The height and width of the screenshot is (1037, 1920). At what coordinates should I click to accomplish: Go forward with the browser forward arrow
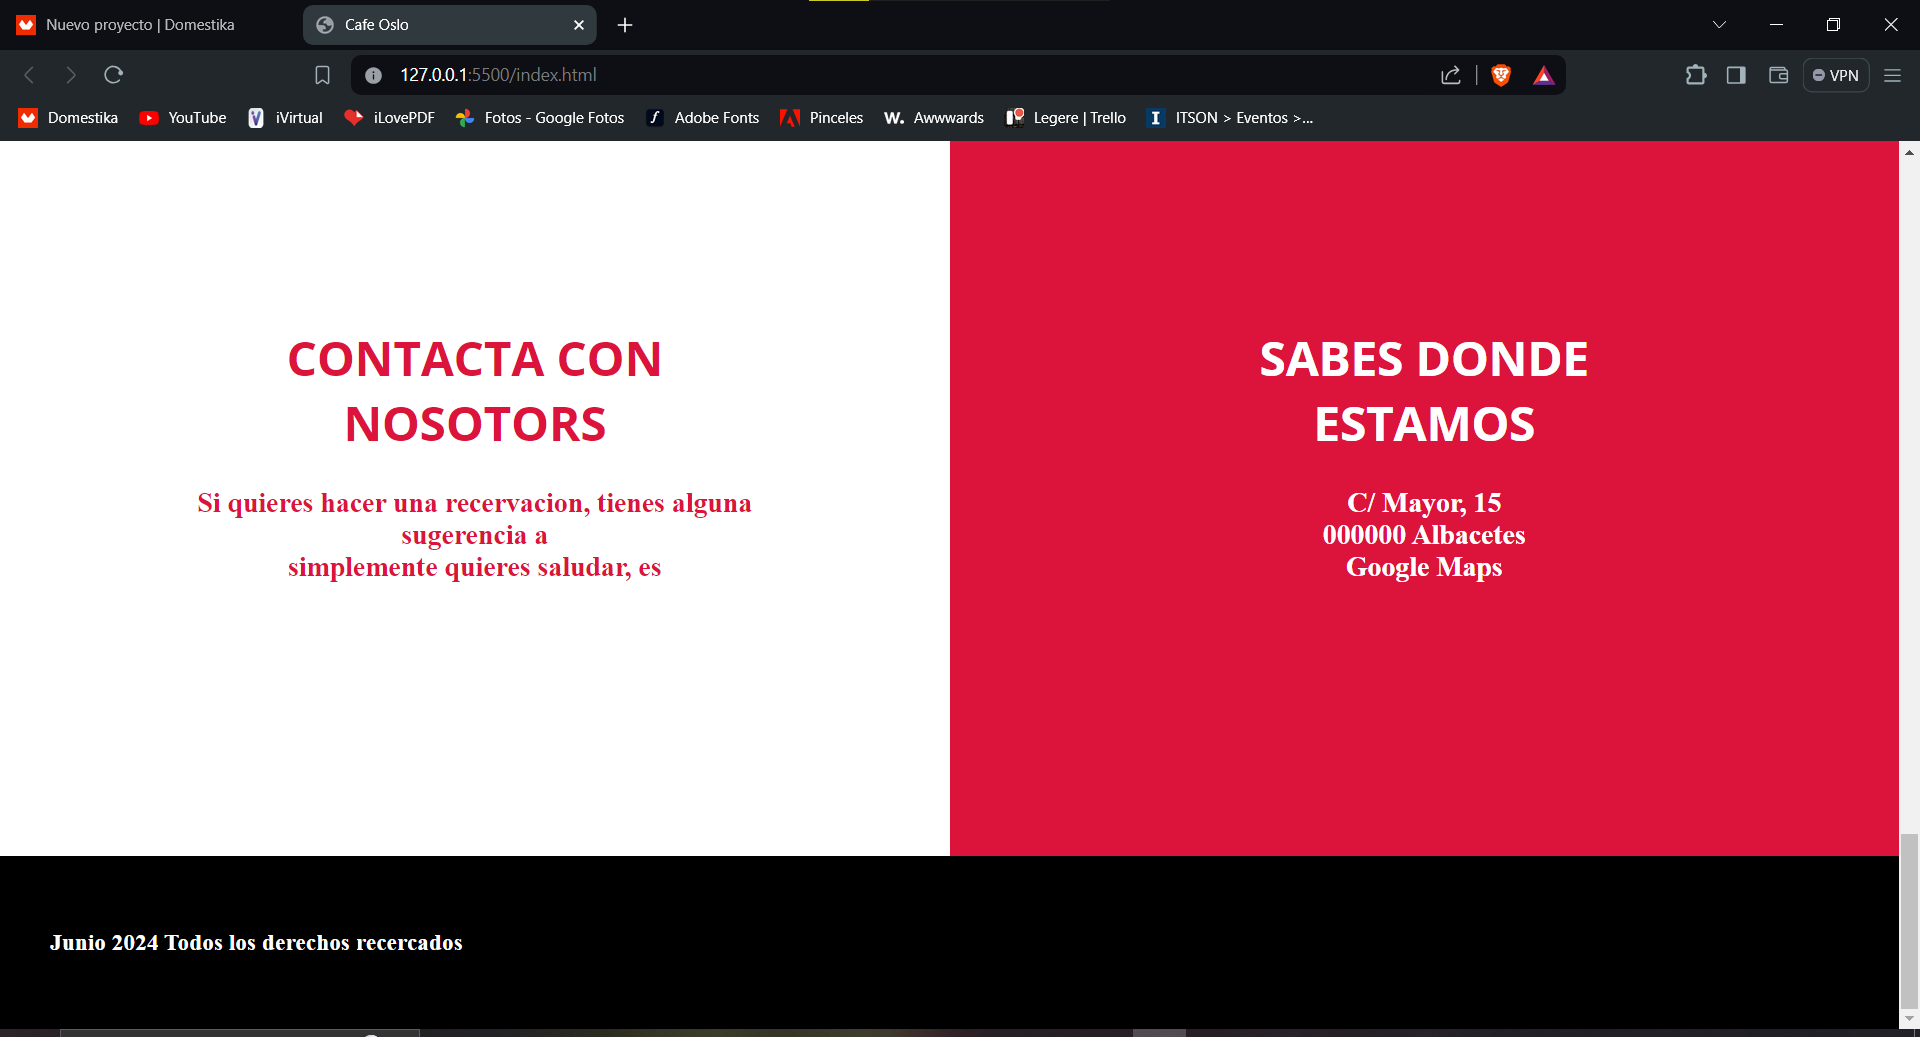tap(70, 75)
